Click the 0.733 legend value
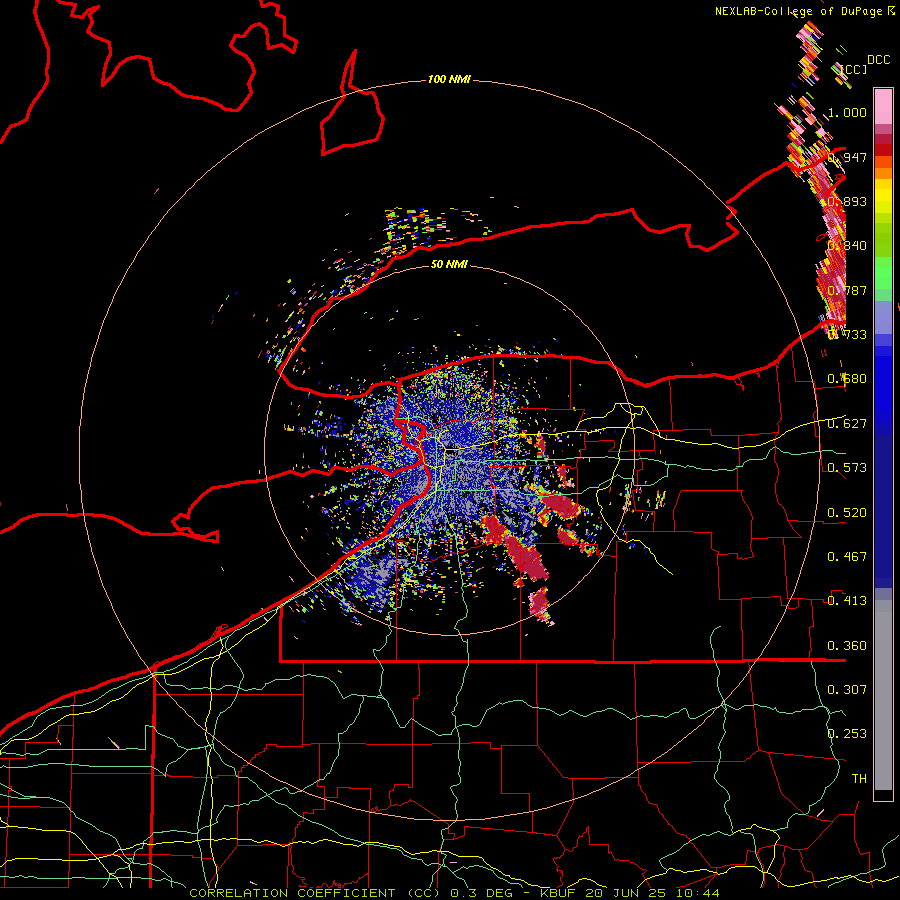 tap(847, 335)
